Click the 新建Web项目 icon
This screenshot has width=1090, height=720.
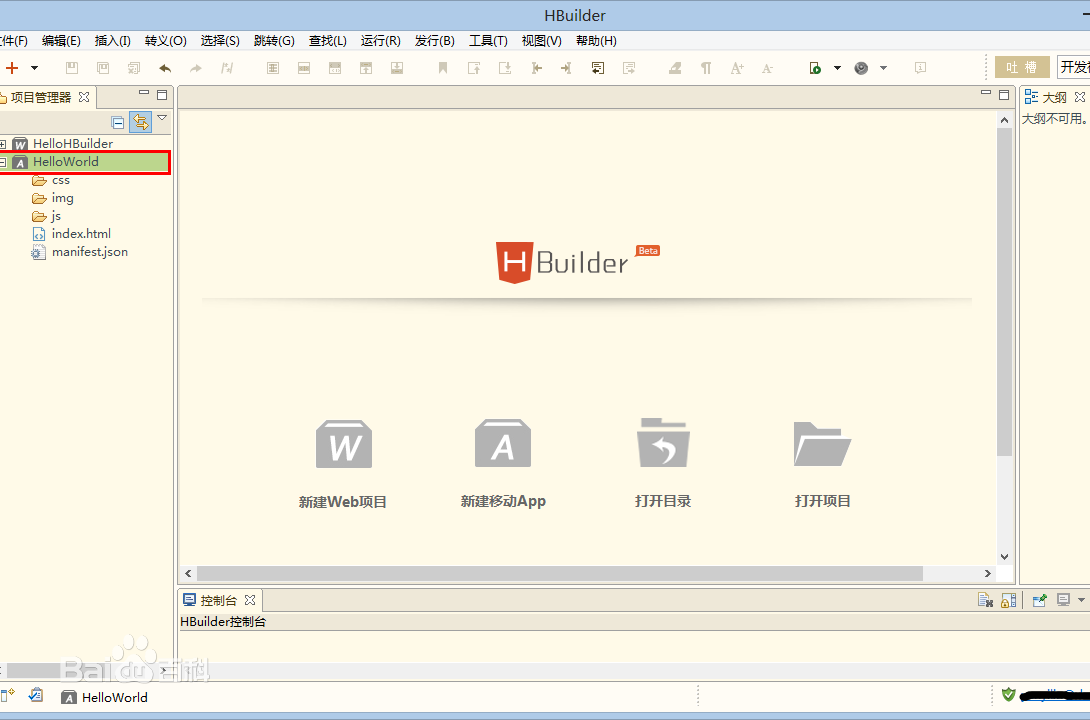(343, 443)
